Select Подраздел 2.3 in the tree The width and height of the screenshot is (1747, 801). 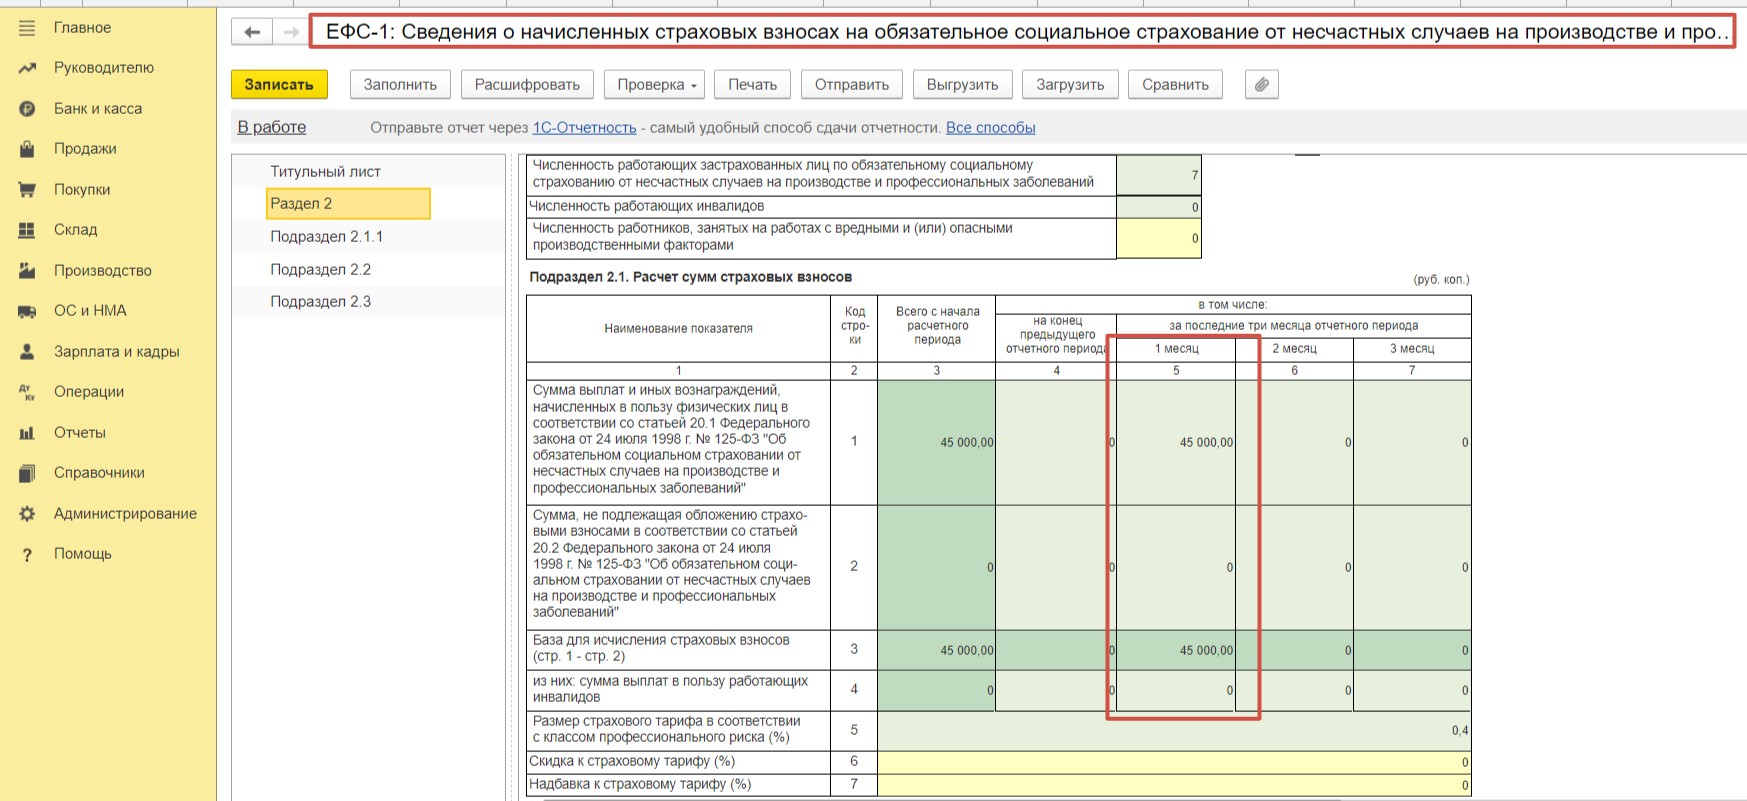[321, 302]
